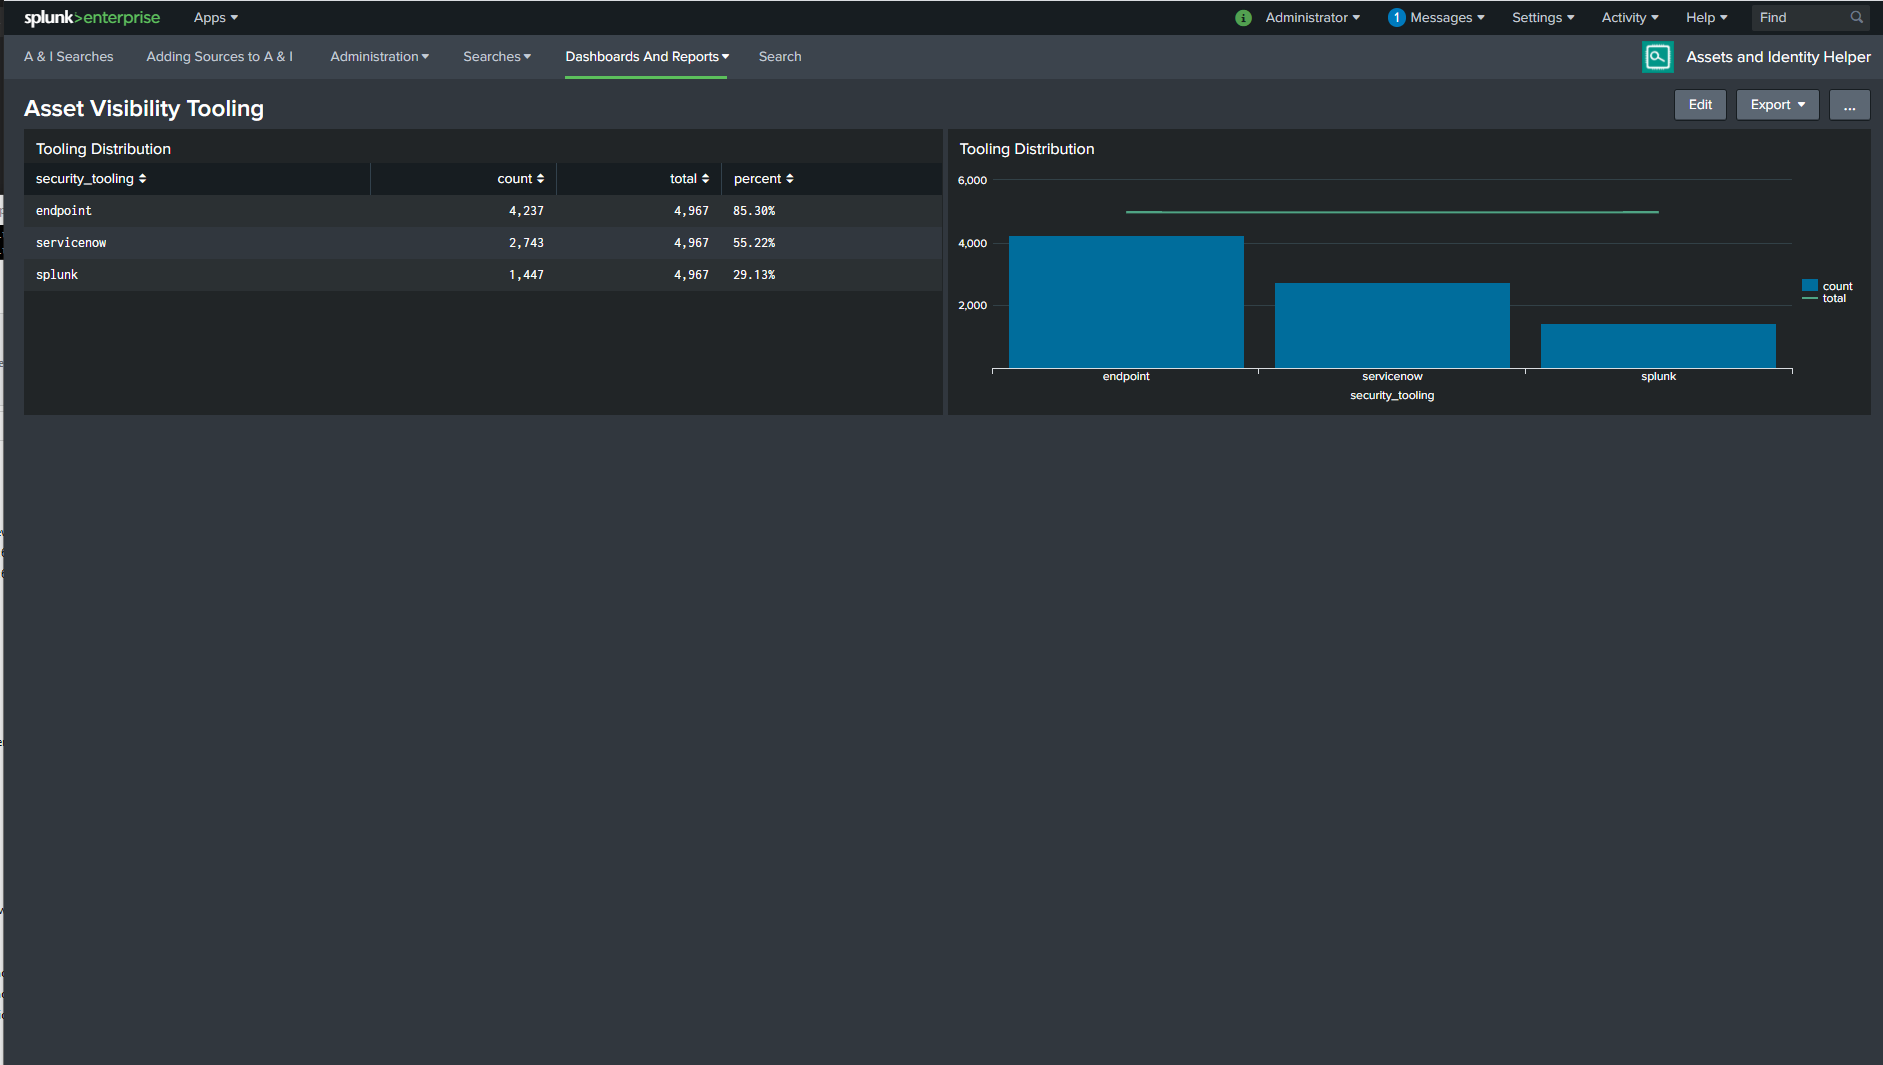
Task: Open the Help menu
Action: tap(1706, 18)
